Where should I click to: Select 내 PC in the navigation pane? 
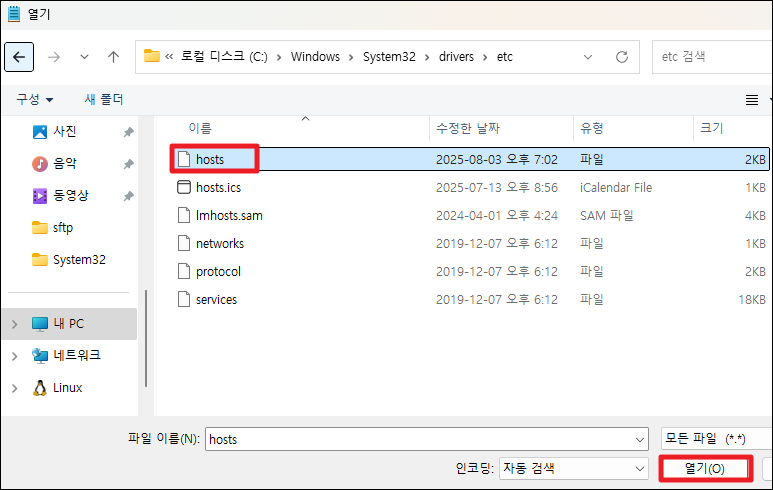point(69,324)
